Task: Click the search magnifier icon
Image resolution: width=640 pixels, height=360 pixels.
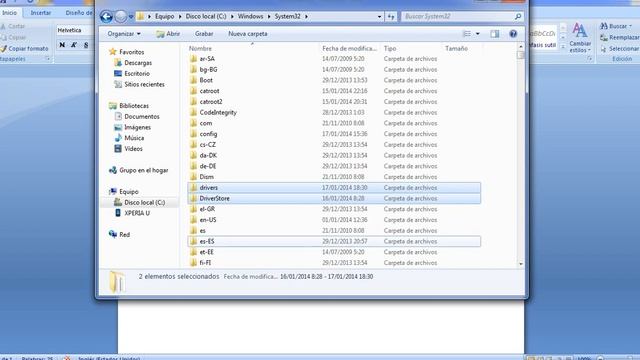Action: coord(518,17)
